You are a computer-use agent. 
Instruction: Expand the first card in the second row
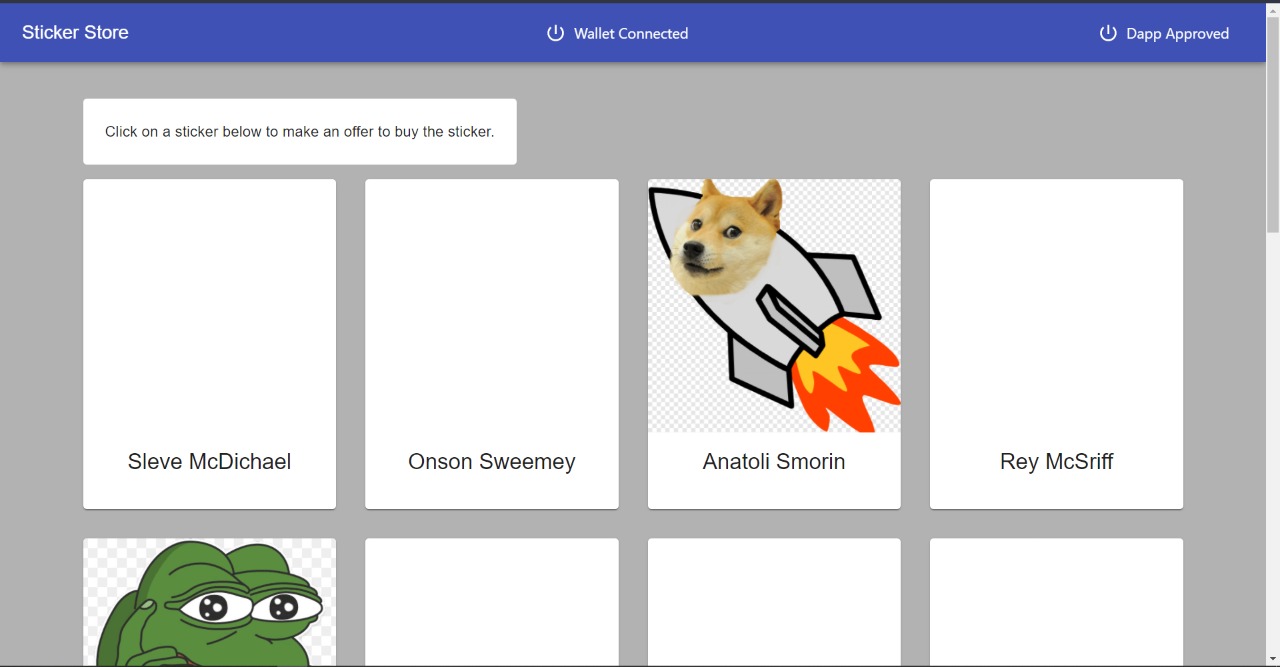209,600
